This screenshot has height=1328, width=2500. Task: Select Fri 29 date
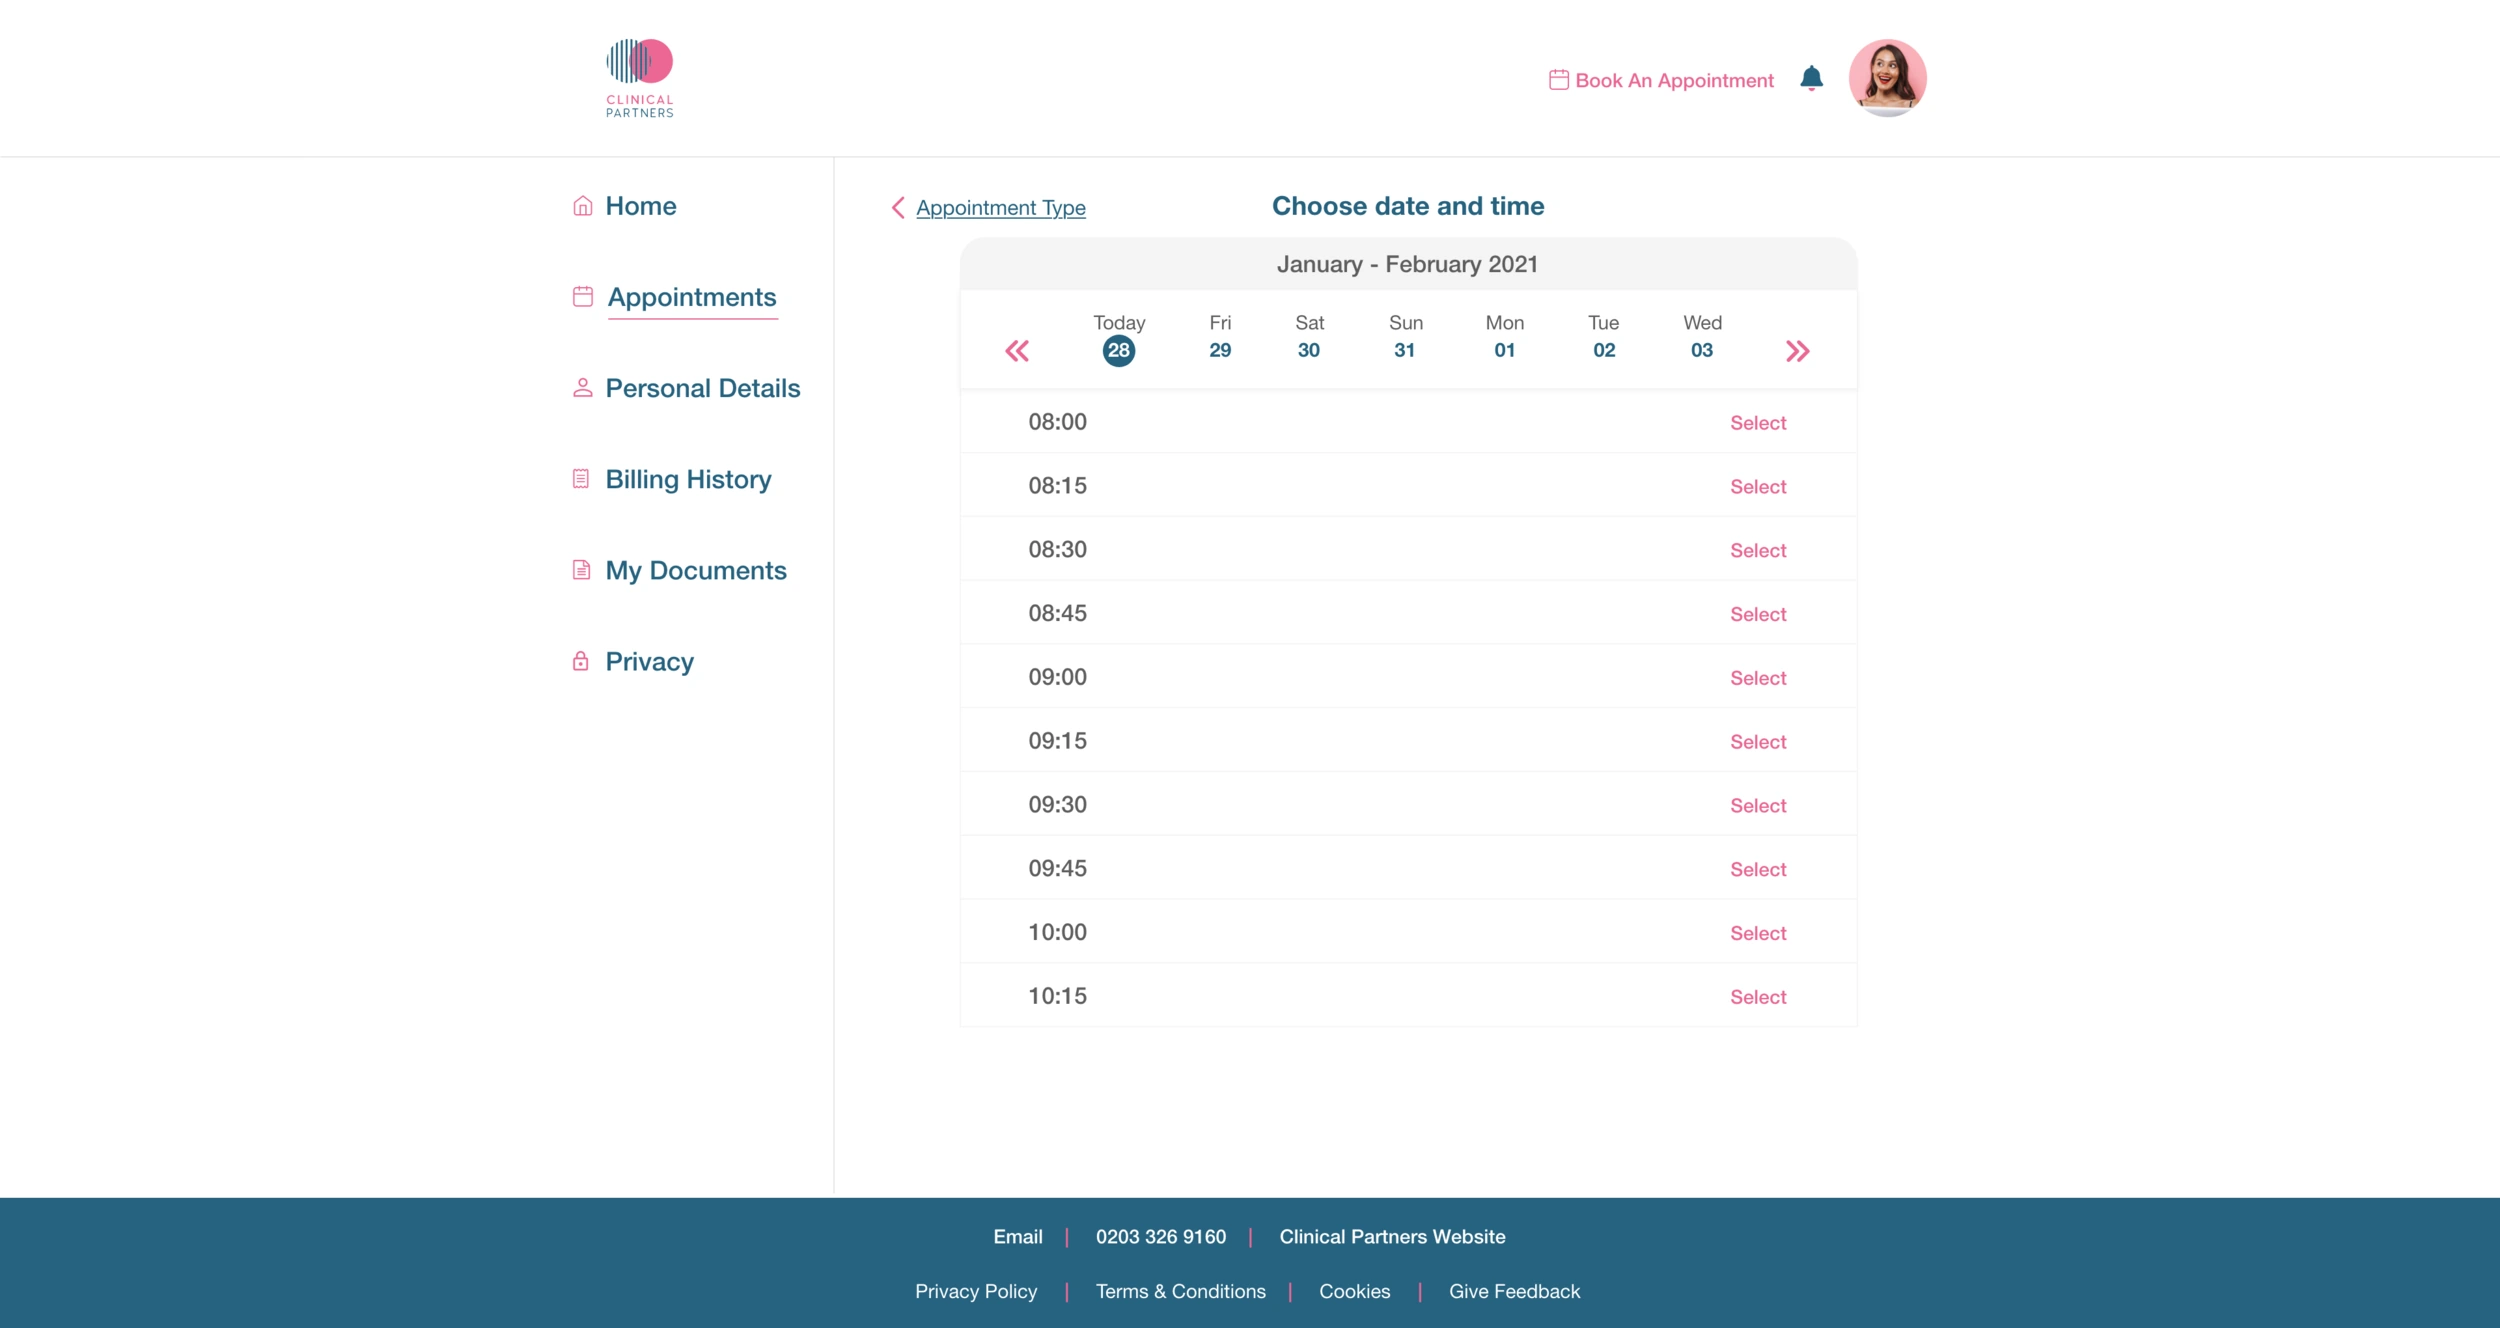point(1220,337)
